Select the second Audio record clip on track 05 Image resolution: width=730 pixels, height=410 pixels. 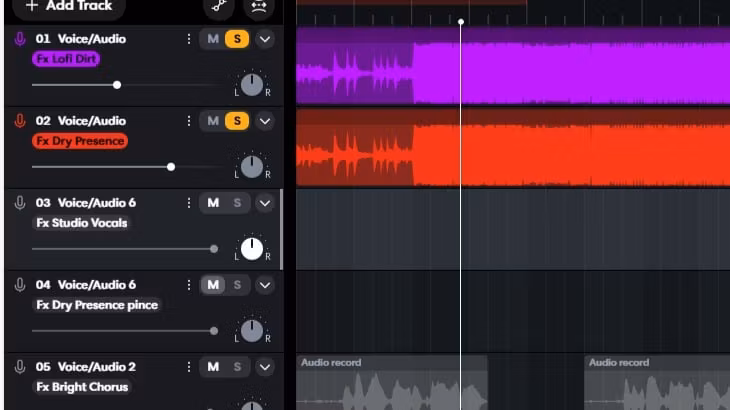click(x=657, y=383)
